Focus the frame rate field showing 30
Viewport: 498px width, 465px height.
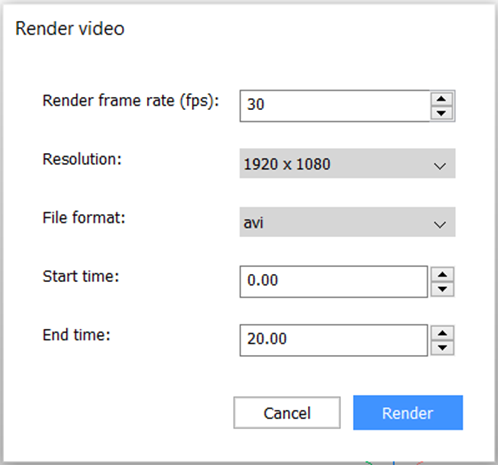point(335,106)
